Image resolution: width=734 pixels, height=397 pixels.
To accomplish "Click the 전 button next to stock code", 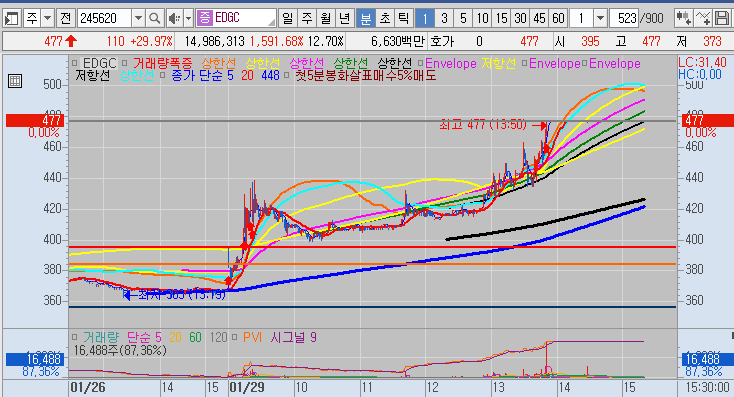I will pyautogui.click(x=66, y=18).
